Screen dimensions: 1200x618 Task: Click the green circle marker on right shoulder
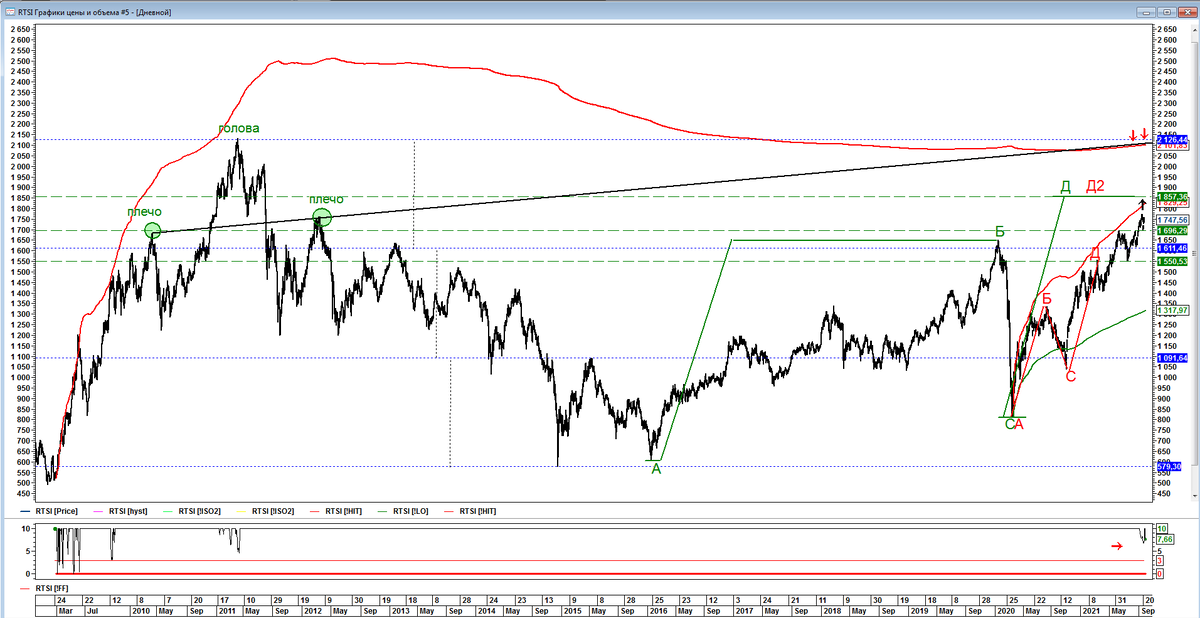[322, 217]
